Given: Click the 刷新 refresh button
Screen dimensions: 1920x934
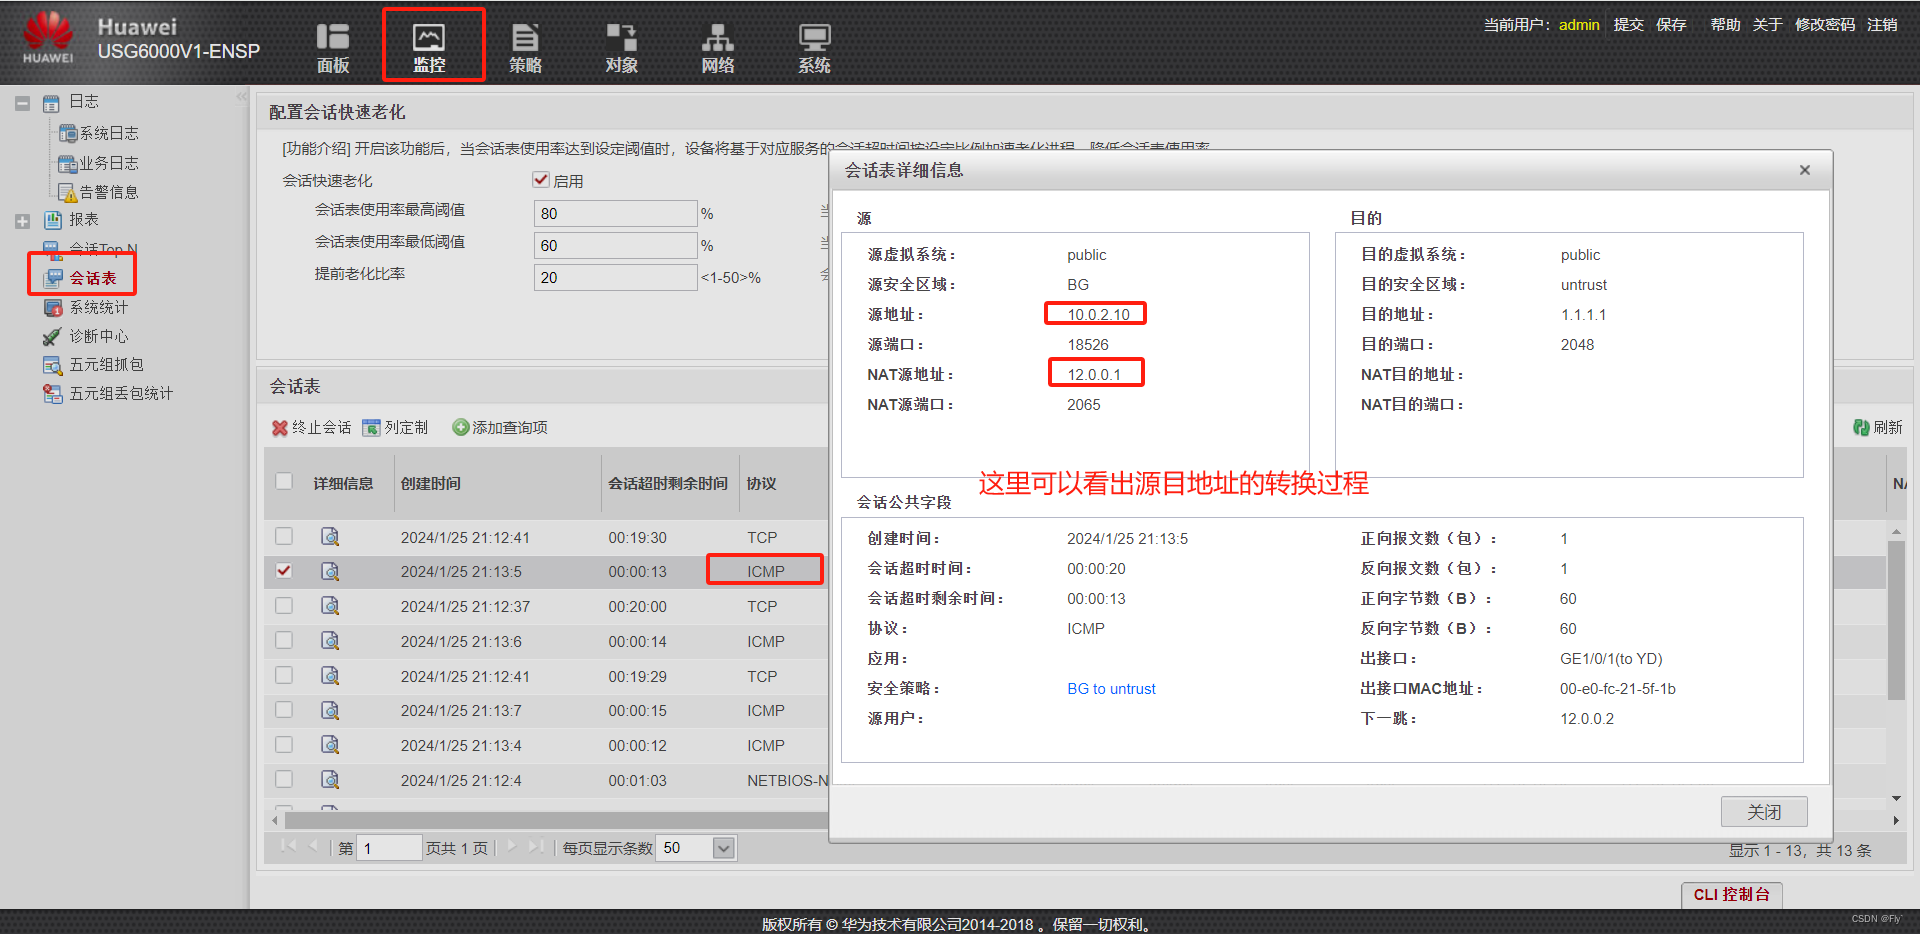Looking at the screenshot, I should (1878, 428).
